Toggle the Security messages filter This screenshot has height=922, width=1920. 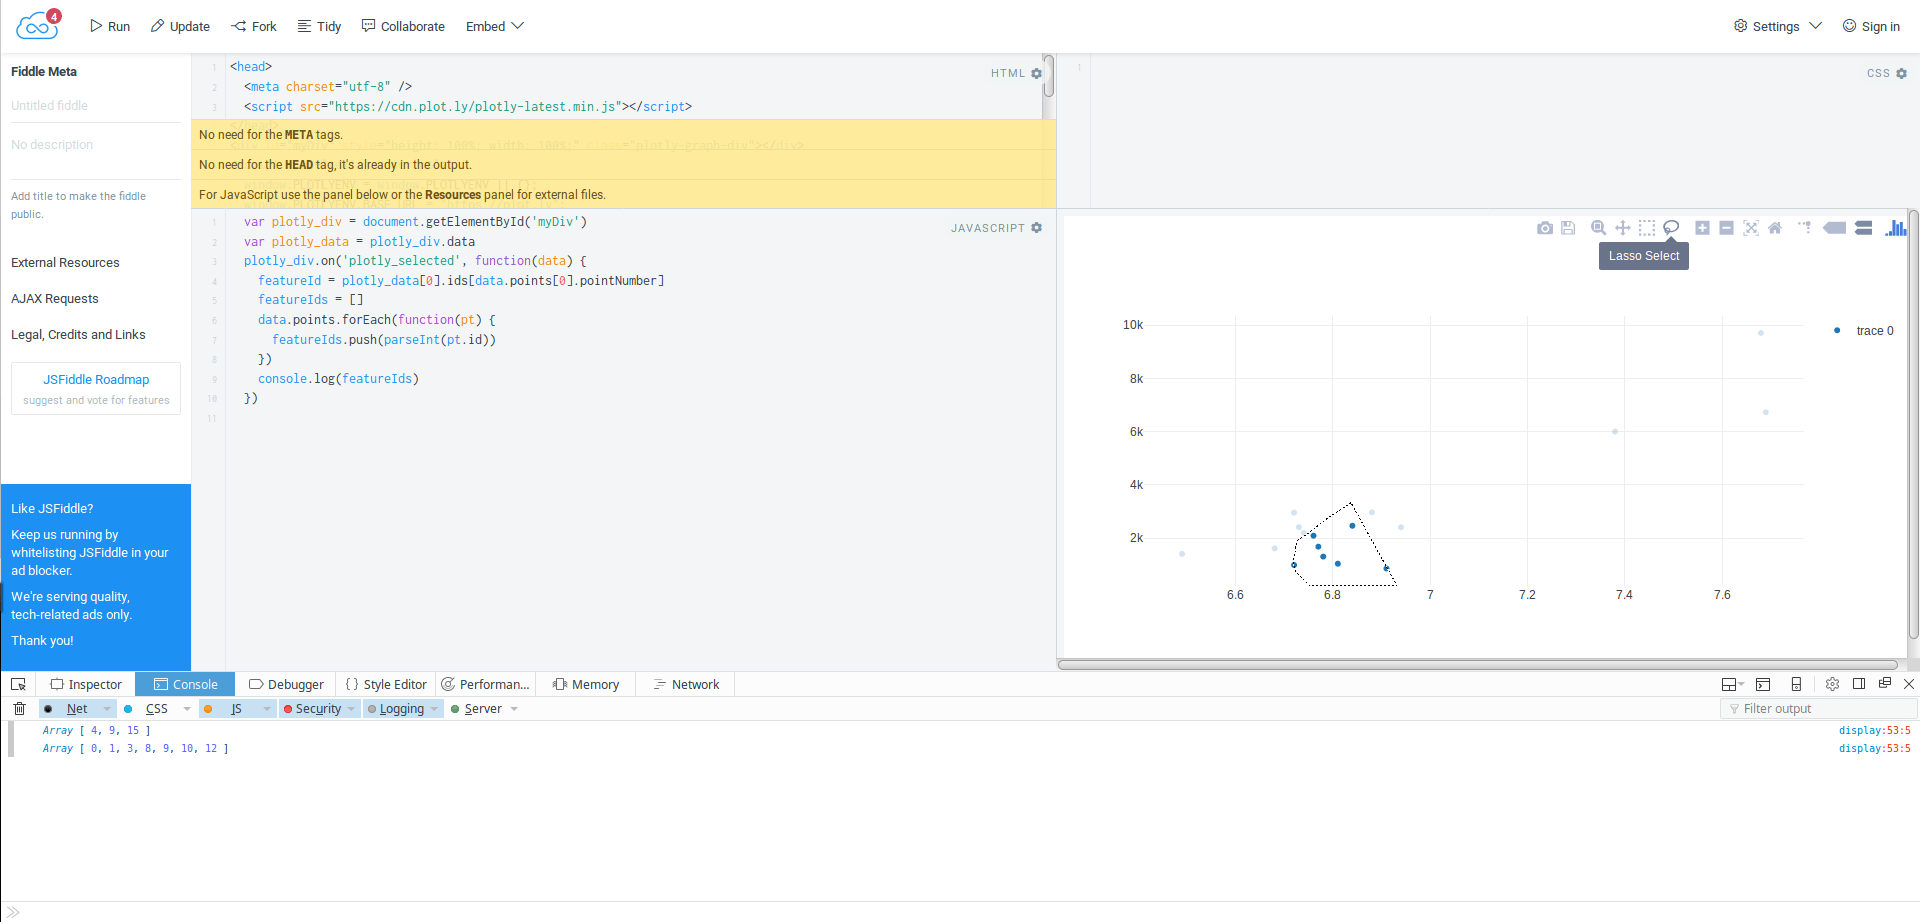[319, 709]
